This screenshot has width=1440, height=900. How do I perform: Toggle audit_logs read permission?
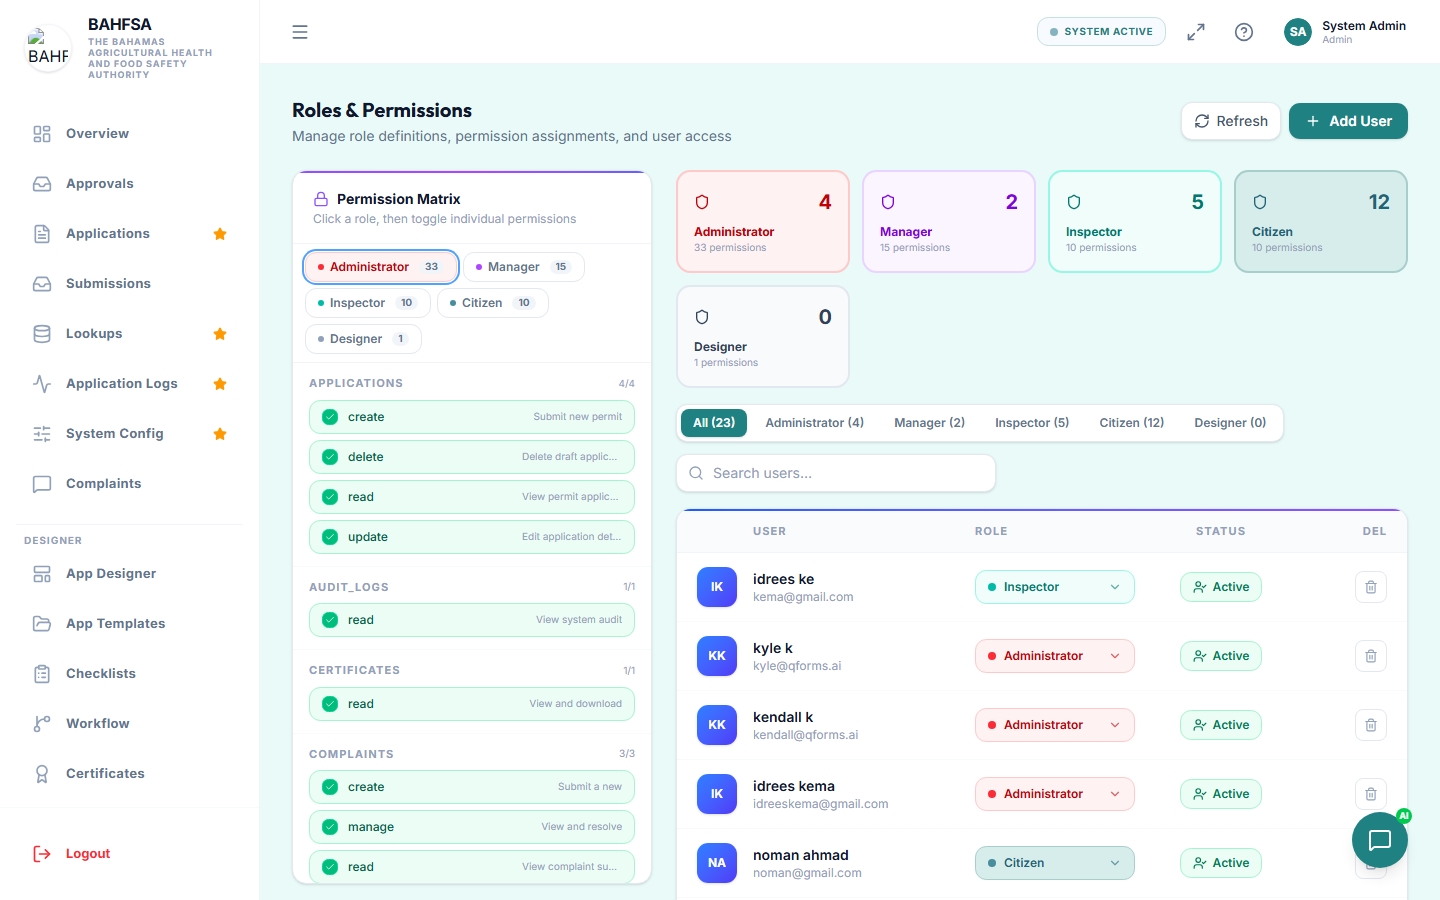tap(472, 620)
